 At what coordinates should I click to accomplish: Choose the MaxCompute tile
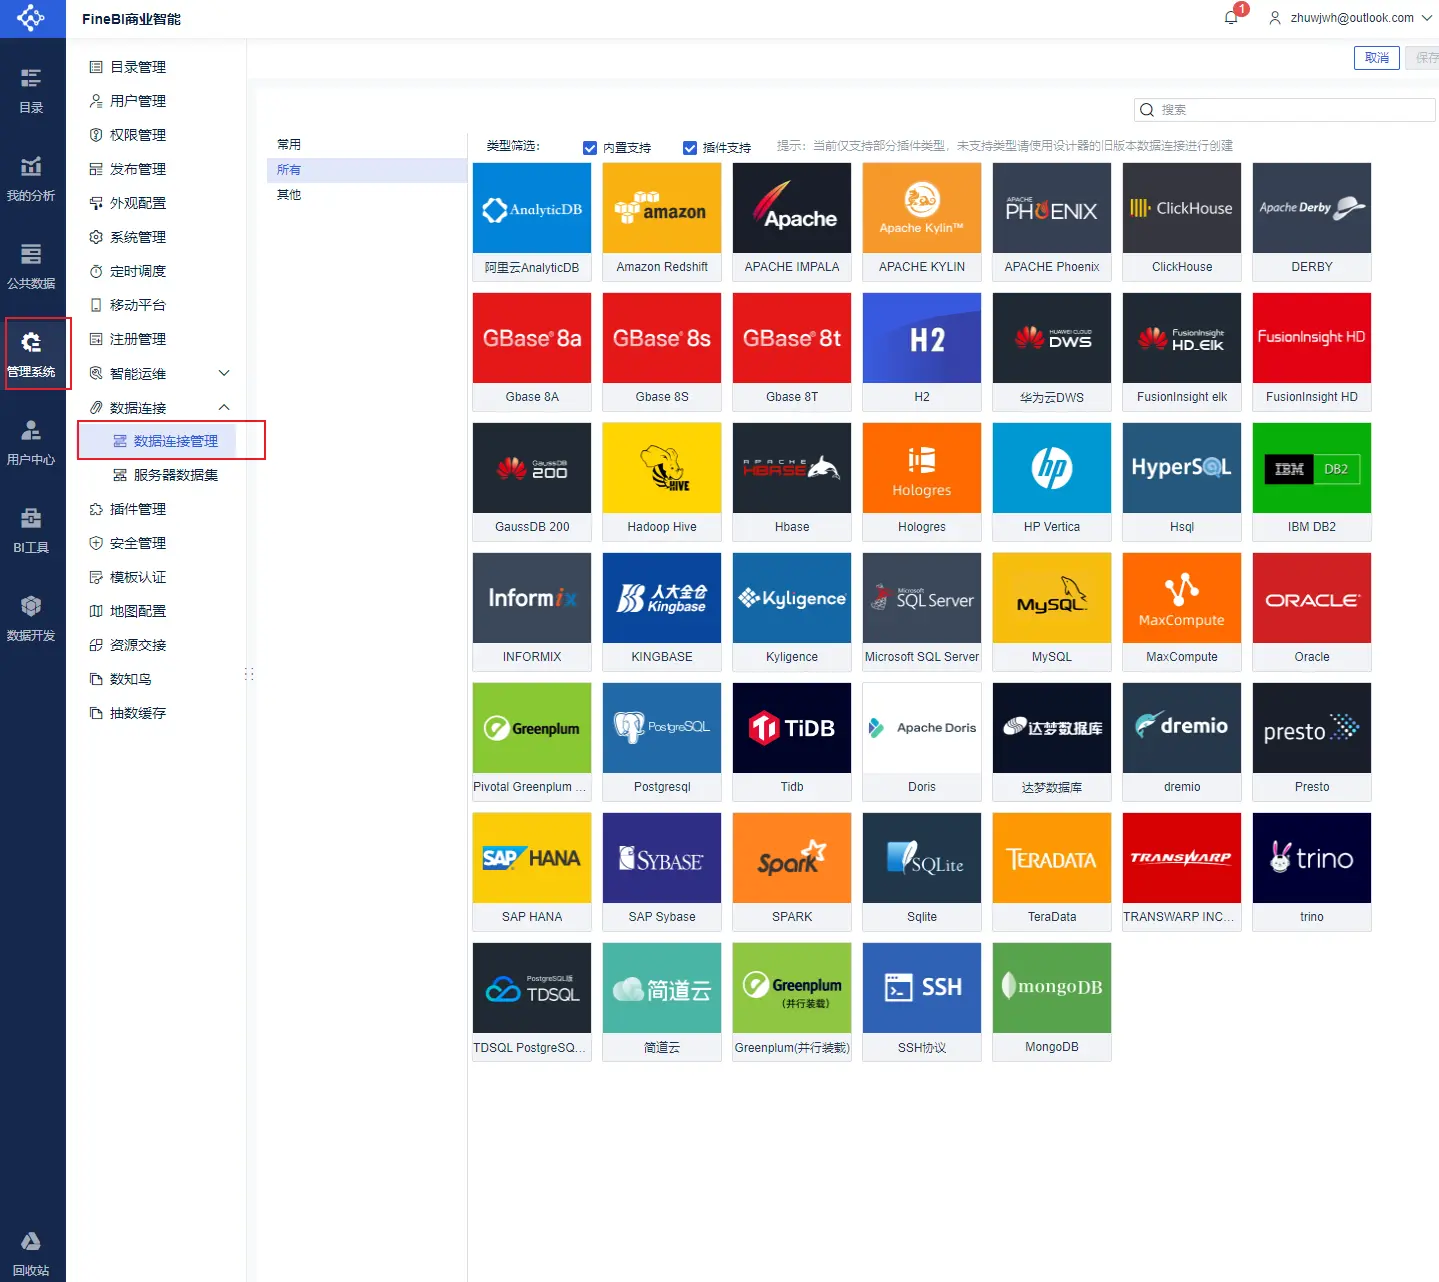1182,611
